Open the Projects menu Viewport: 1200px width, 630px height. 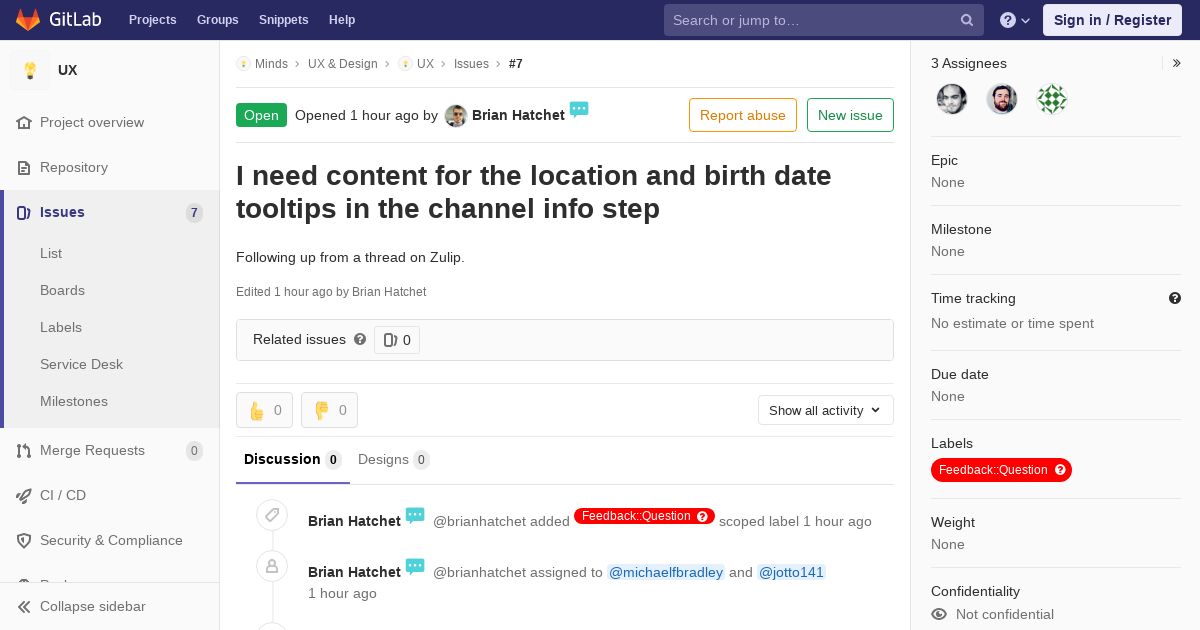(x=153, y=20)
